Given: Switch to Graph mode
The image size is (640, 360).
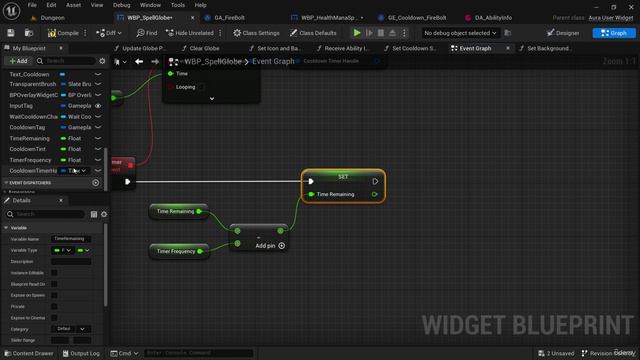Looking at the screenshot, I should [614, 33].
